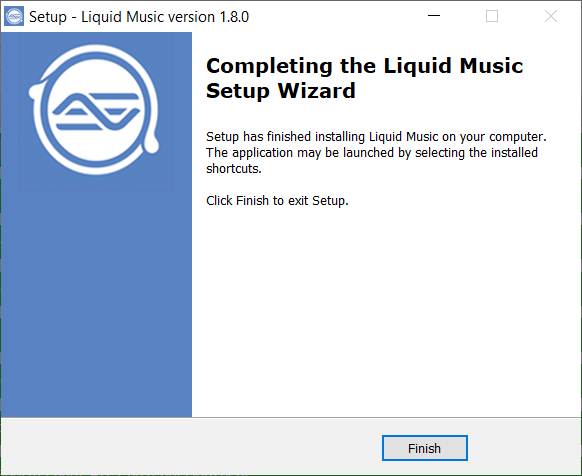Click the version number 1.8.0 in title bar
582x476 pixels.
234,17
